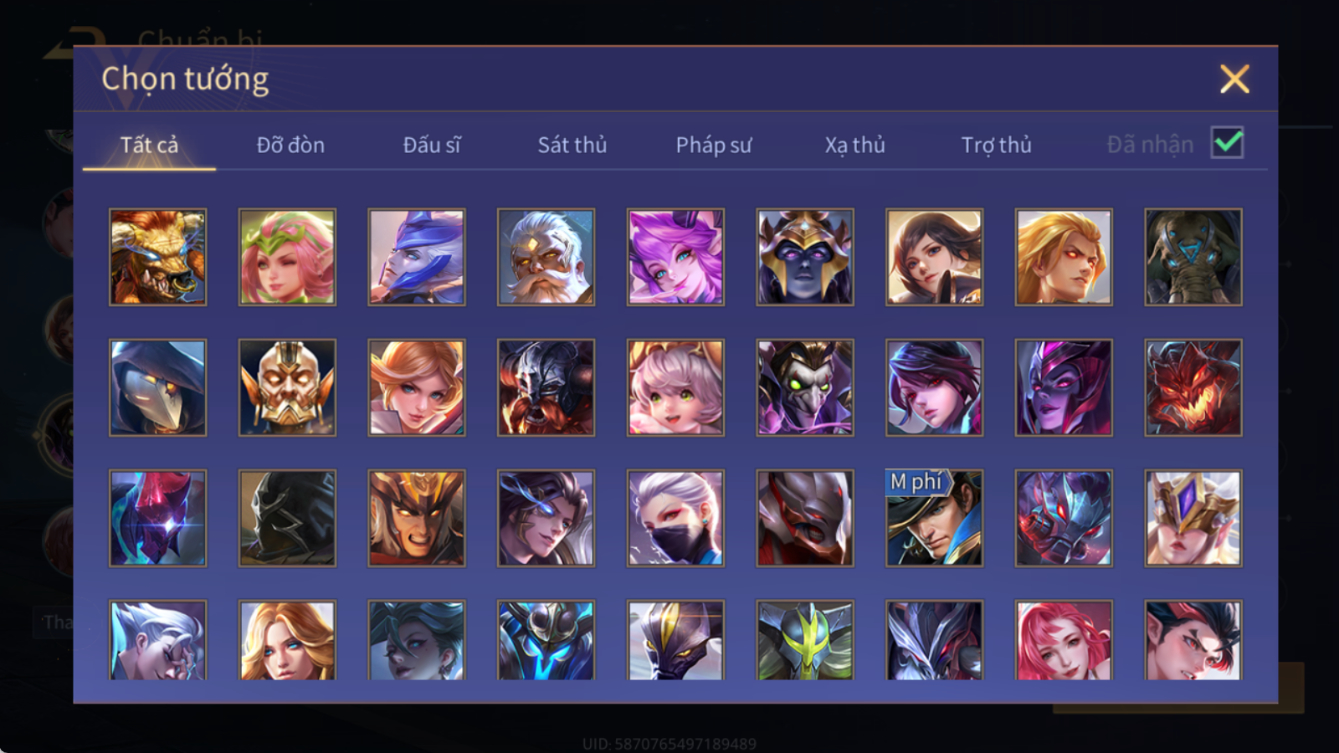
Task: Pick the red lava demon hero
Action: point(1194,388)
